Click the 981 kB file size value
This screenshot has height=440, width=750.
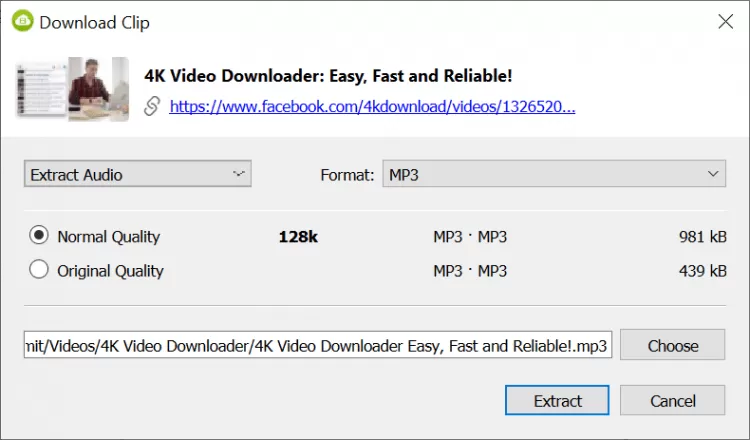tap(702, 237)
